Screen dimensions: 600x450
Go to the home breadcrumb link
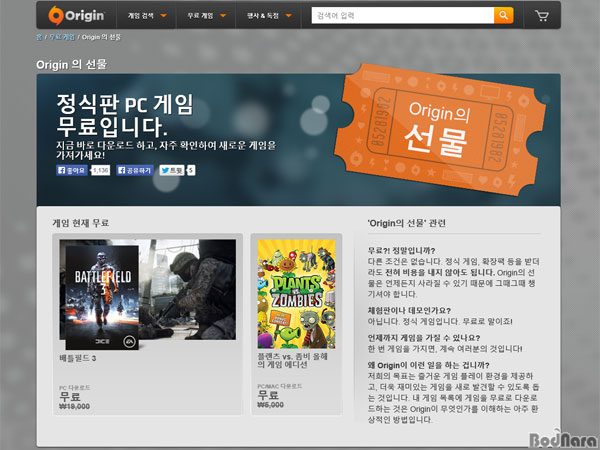pos(39,37)
